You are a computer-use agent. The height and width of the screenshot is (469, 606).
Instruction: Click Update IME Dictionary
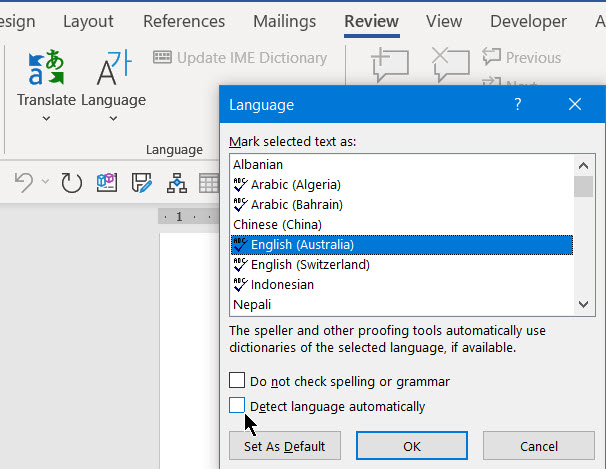pyautogui.click(x=240, y=58)
